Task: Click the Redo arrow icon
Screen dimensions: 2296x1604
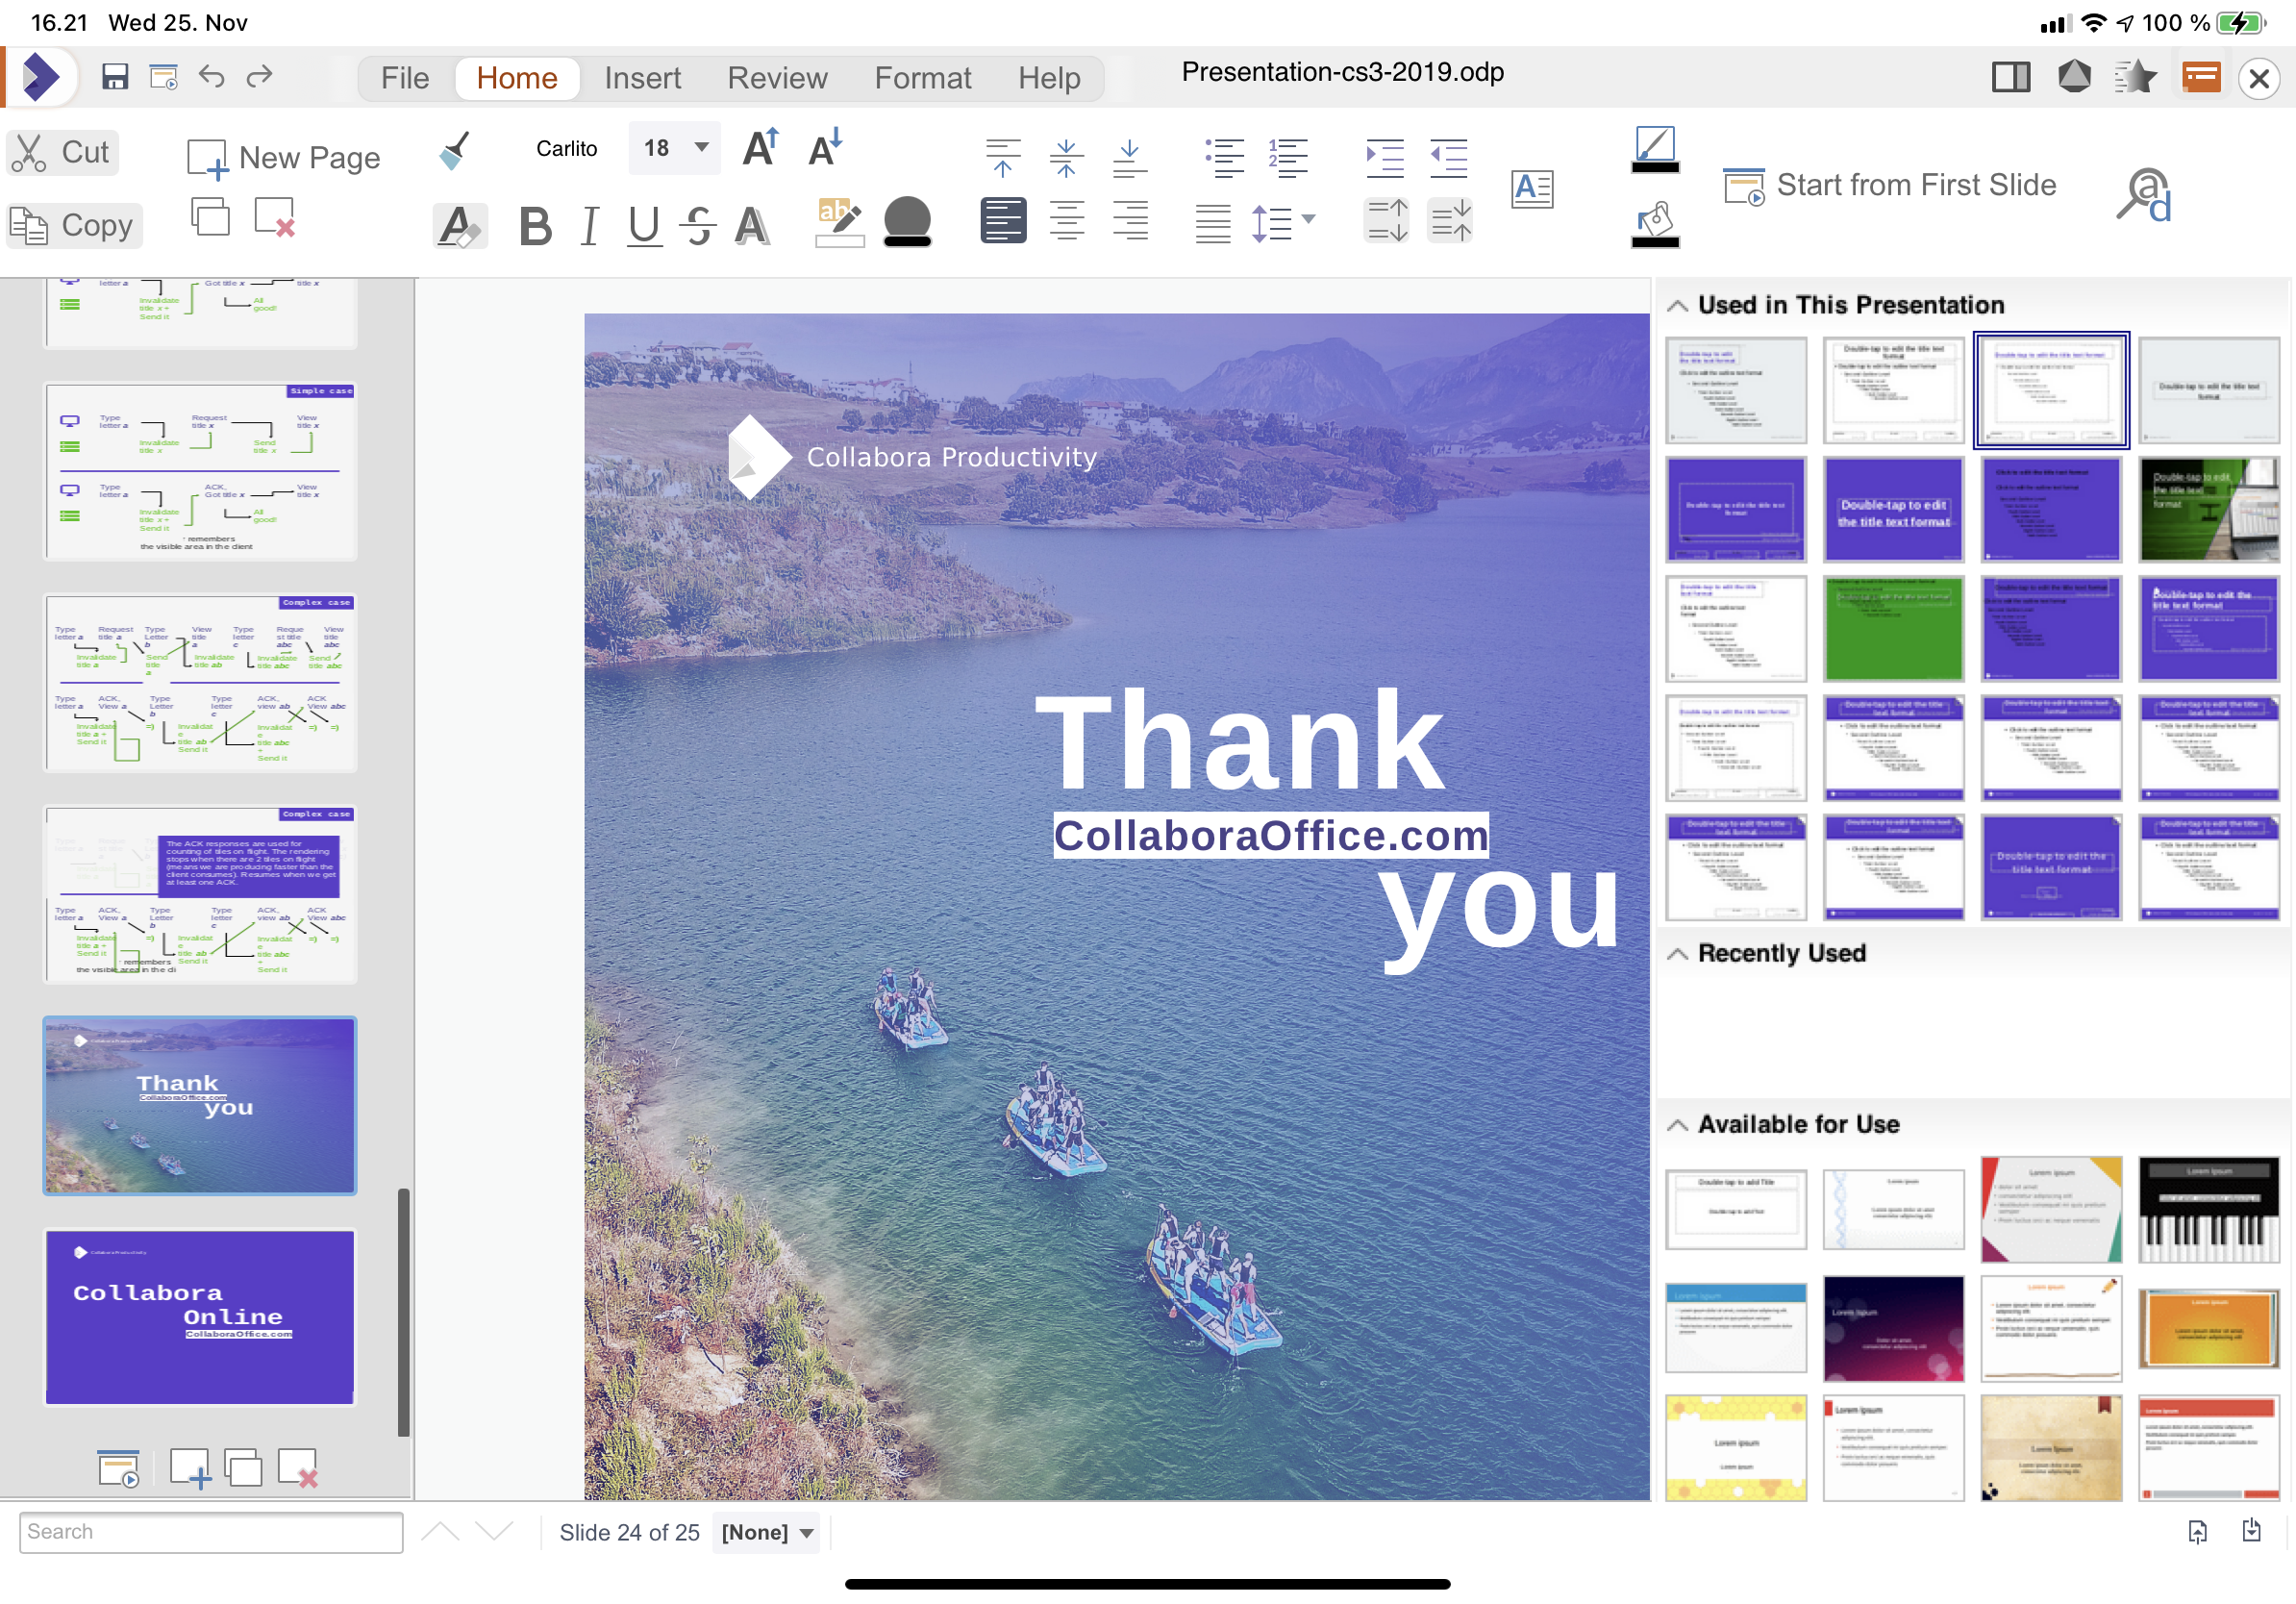Action: 260,77
